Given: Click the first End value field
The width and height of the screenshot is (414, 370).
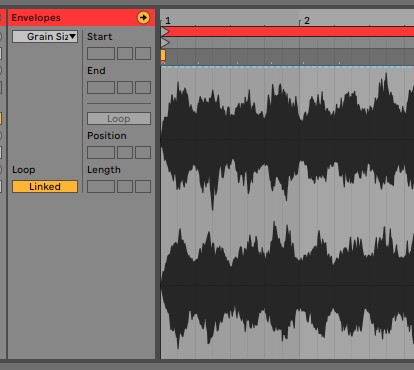Looking at the screenshot, I should coord(101,88).
